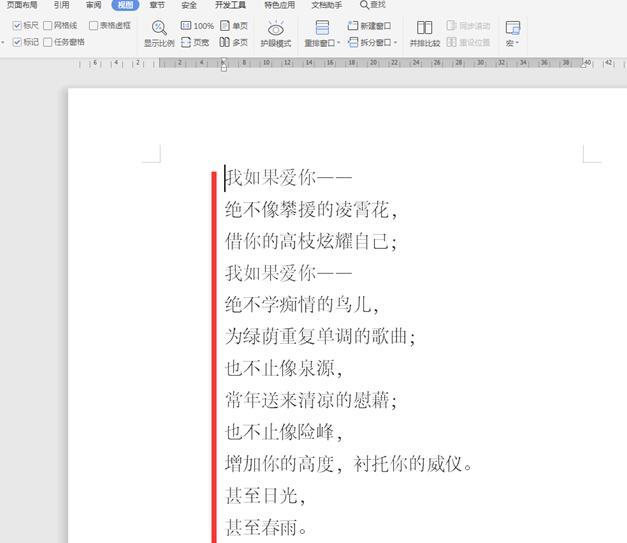Expand the 拆分窗口 dropdown arrow

click(x=395, y=42)
